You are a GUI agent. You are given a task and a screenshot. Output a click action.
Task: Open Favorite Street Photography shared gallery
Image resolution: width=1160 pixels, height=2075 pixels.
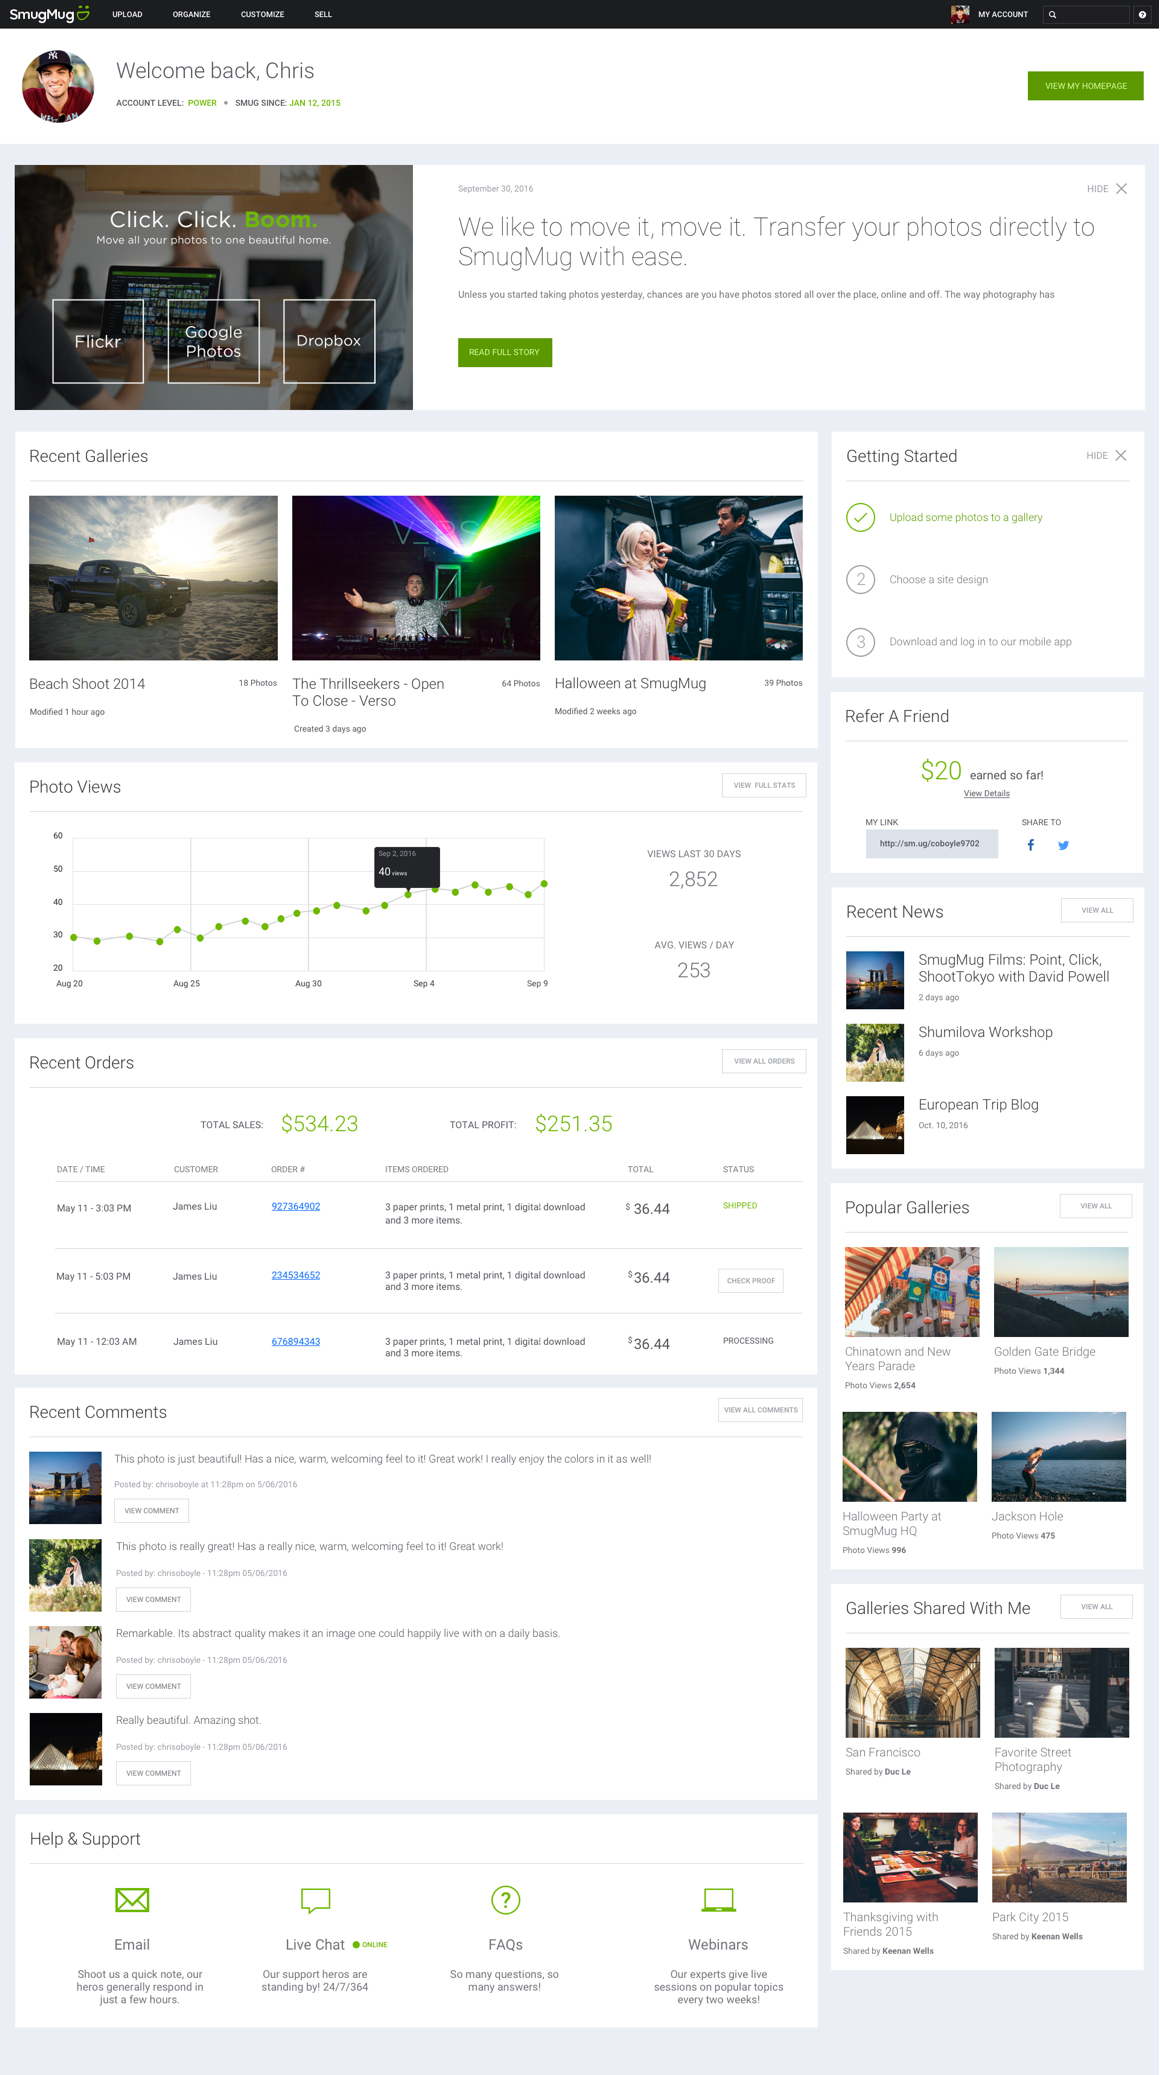(x=1061, y=1692)
